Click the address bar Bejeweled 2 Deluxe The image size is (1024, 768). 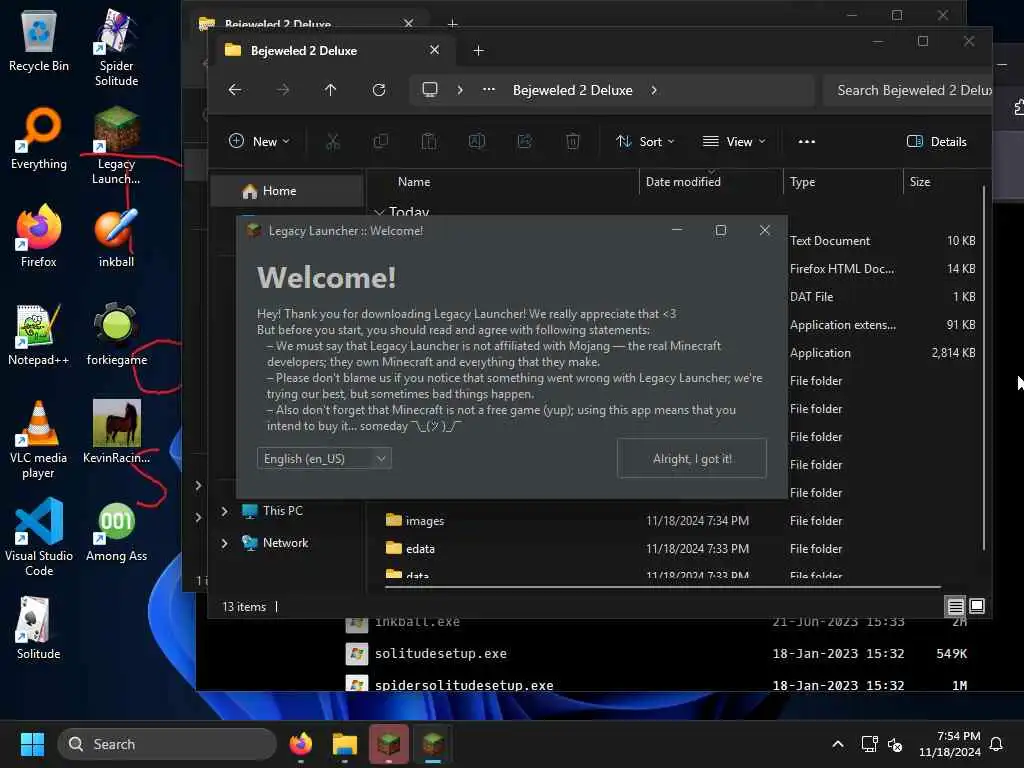(572, 90)
